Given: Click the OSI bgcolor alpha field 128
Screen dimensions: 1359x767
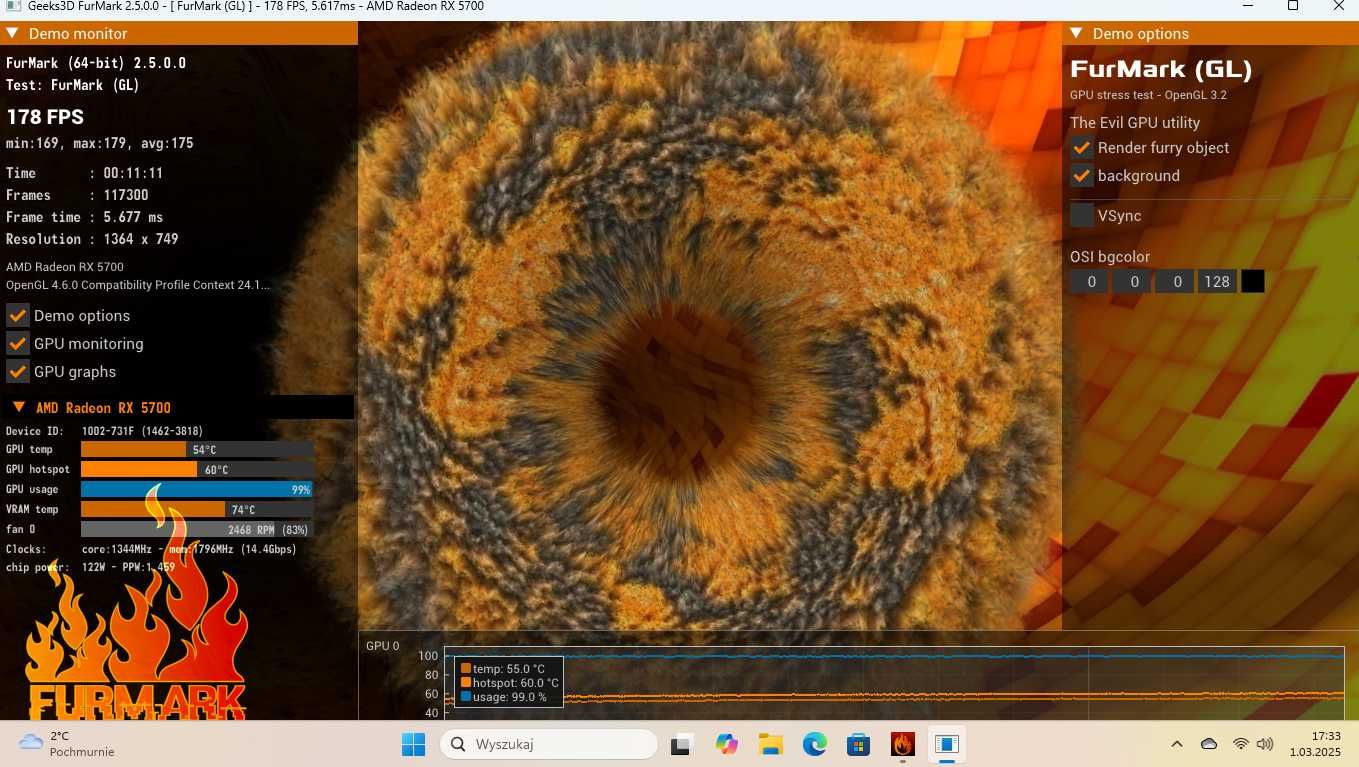Looking at the screenshot, I should 1217,282.
